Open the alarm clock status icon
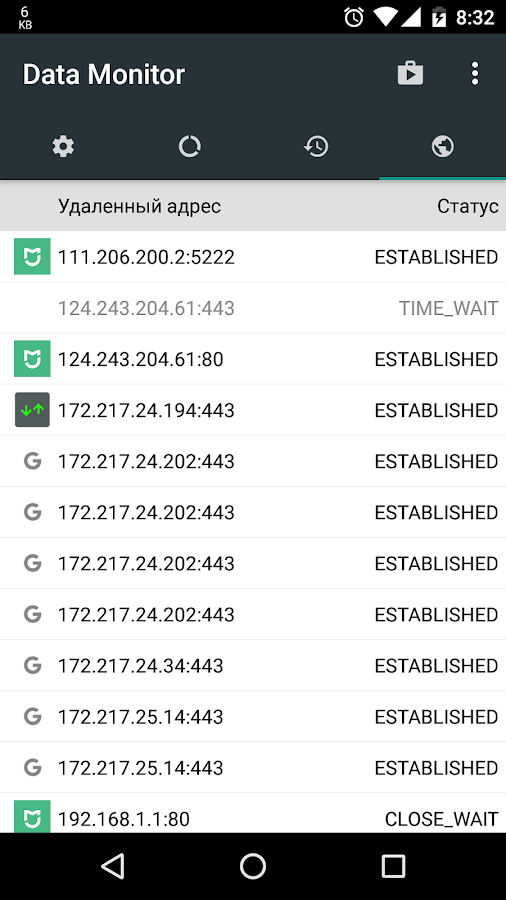Viewport: 506px width, 900px height. click(x=354, y=17)
